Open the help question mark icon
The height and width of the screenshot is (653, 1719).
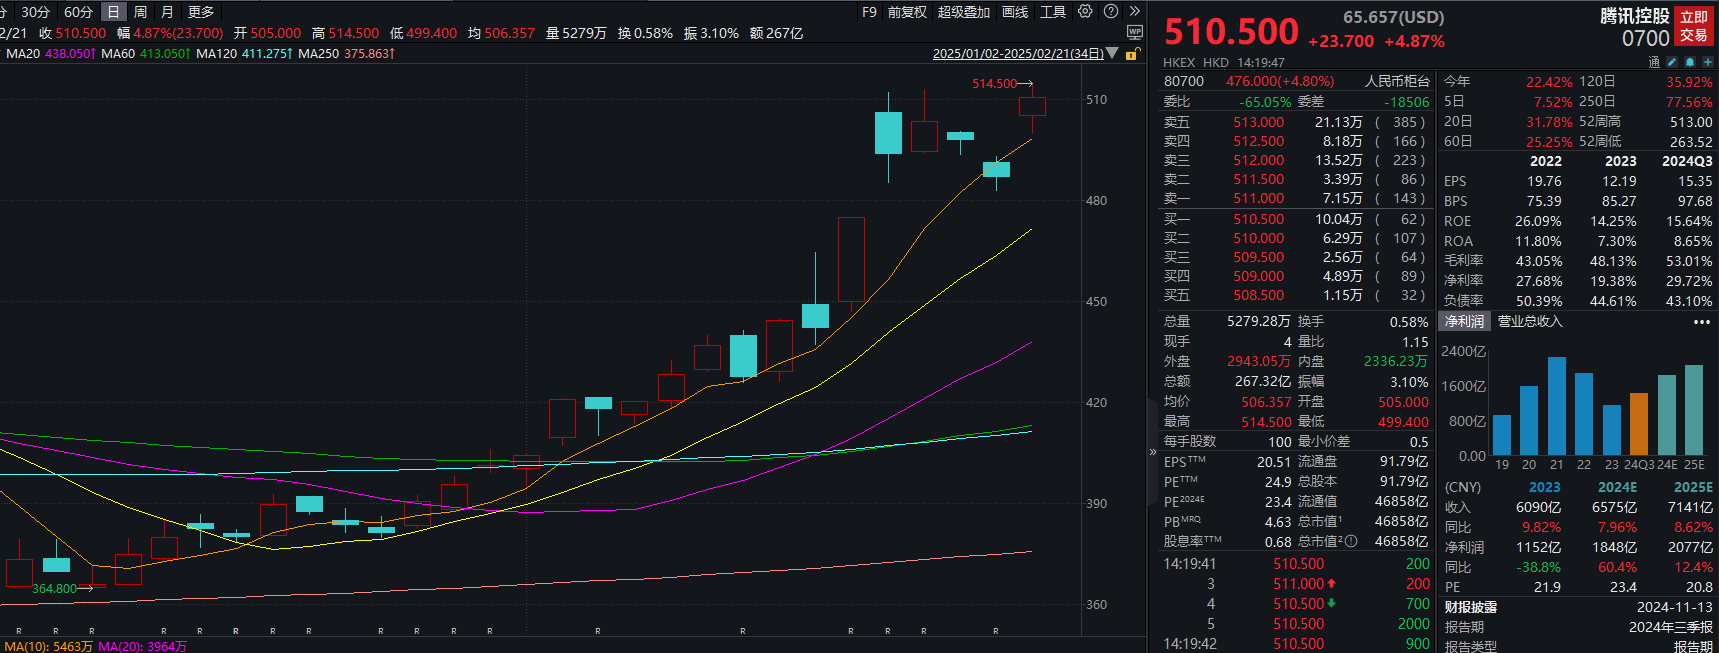[1110, 12]
